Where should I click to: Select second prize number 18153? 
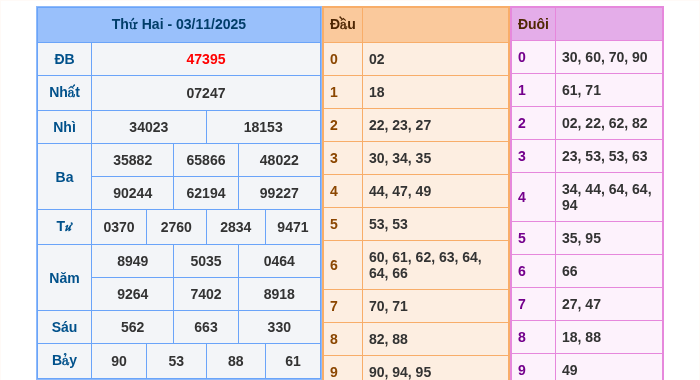[263, 127]
